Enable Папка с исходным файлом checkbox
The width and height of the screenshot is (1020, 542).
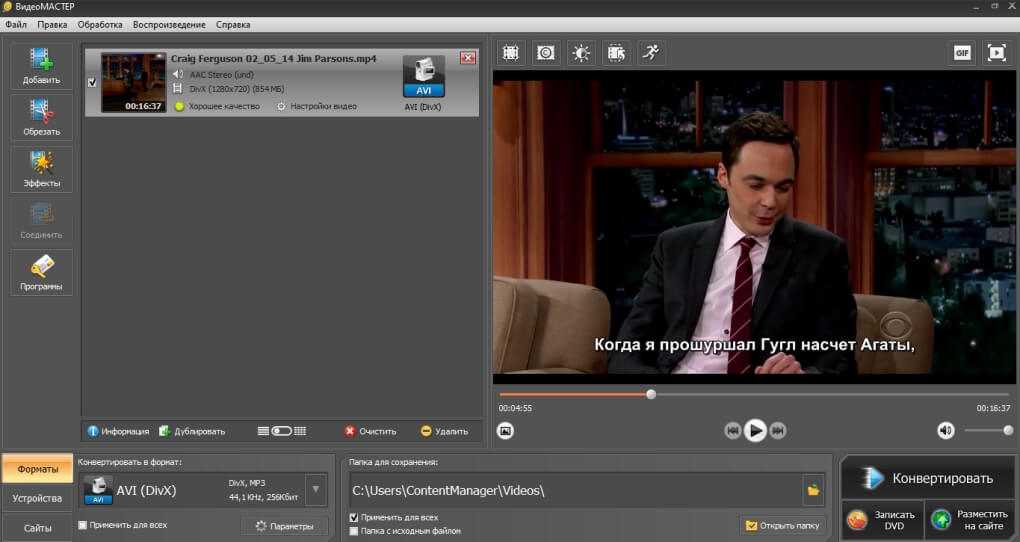(x=354, y=531)
